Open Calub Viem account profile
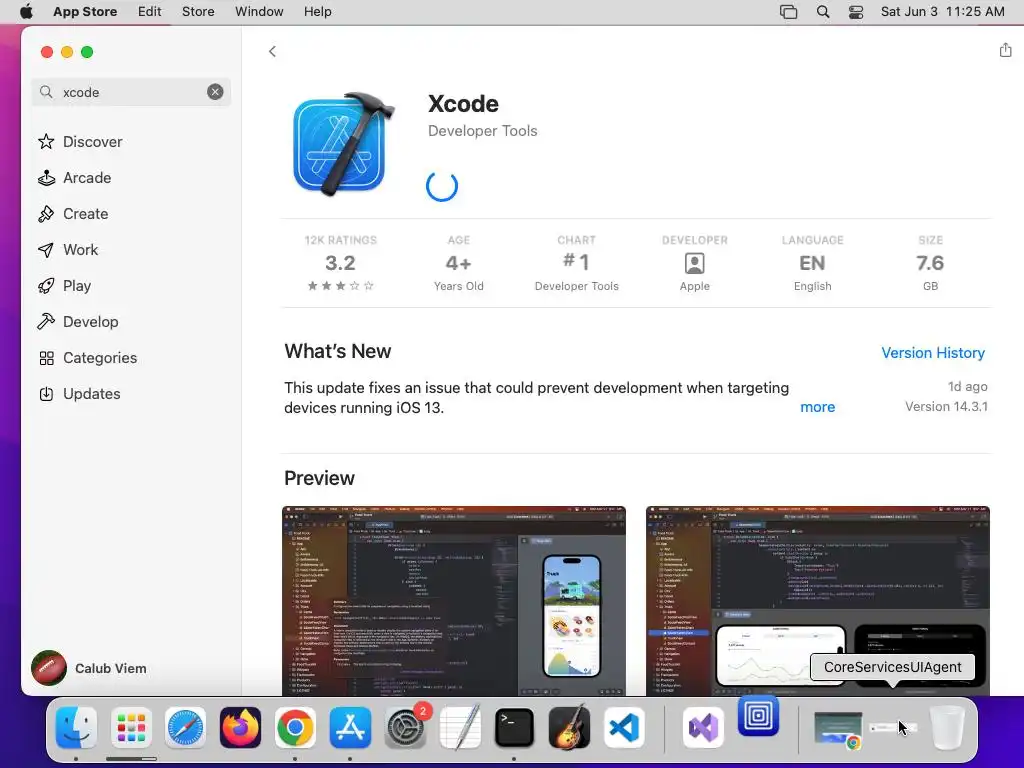Viewport: 1024px width, 768px height. [89, 668]
